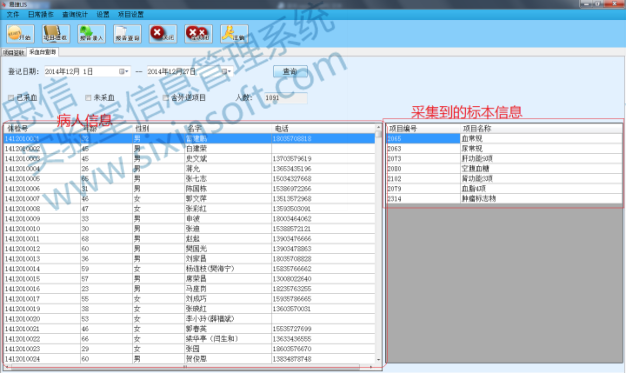The image size is (627, 373).
Task: Select patient row 1412010015
Action: point(189,279)
